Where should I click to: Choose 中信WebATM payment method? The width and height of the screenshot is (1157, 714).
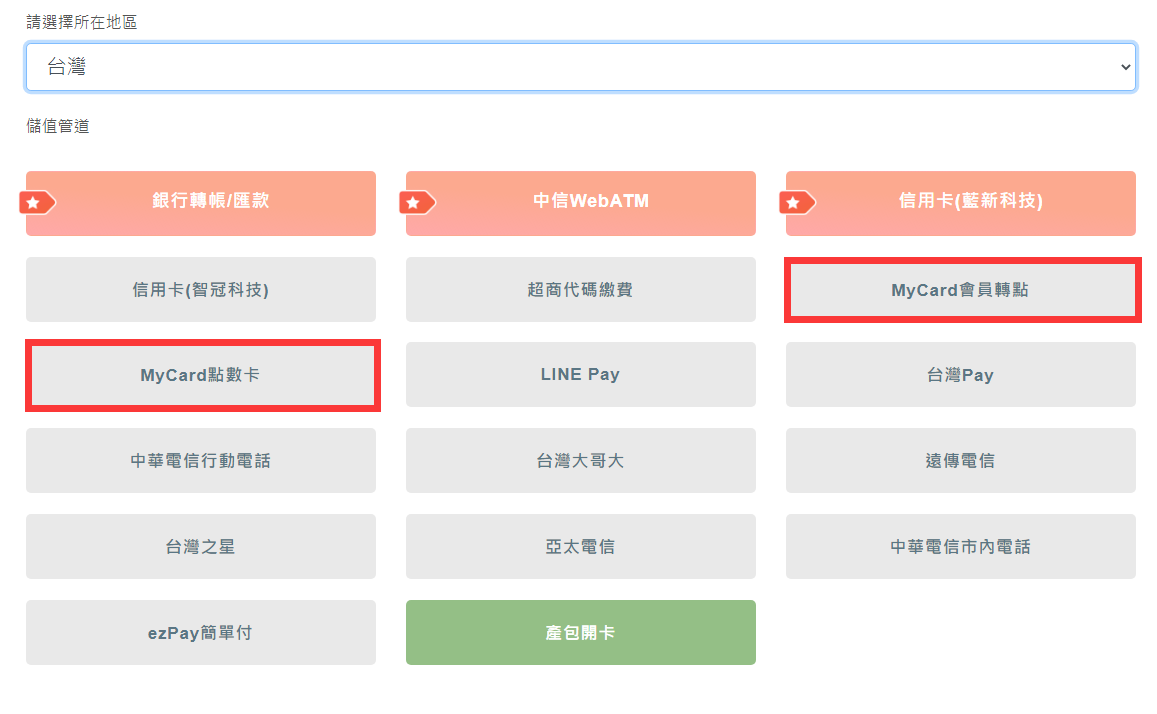[x=581, y=204]
